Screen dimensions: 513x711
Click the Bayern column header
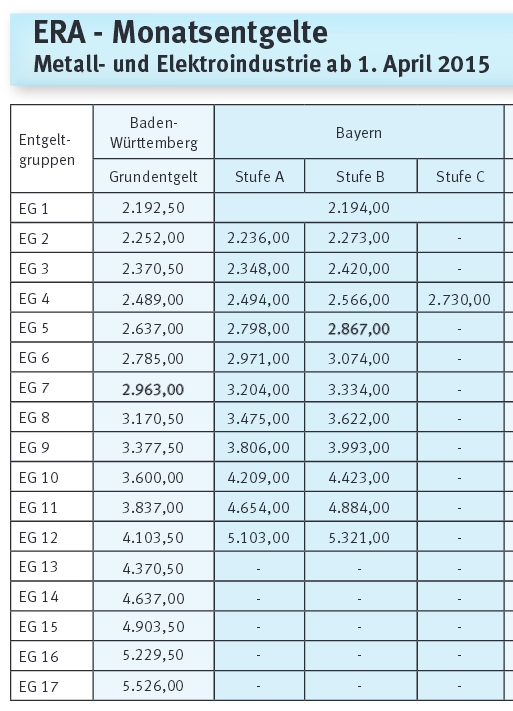point(359,133)
